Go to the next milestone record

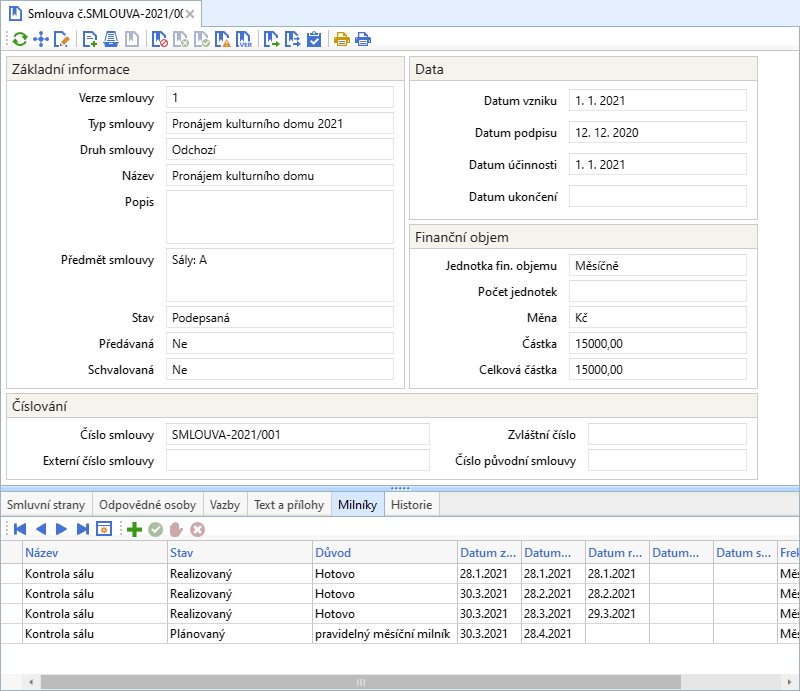tap(61, 529)
